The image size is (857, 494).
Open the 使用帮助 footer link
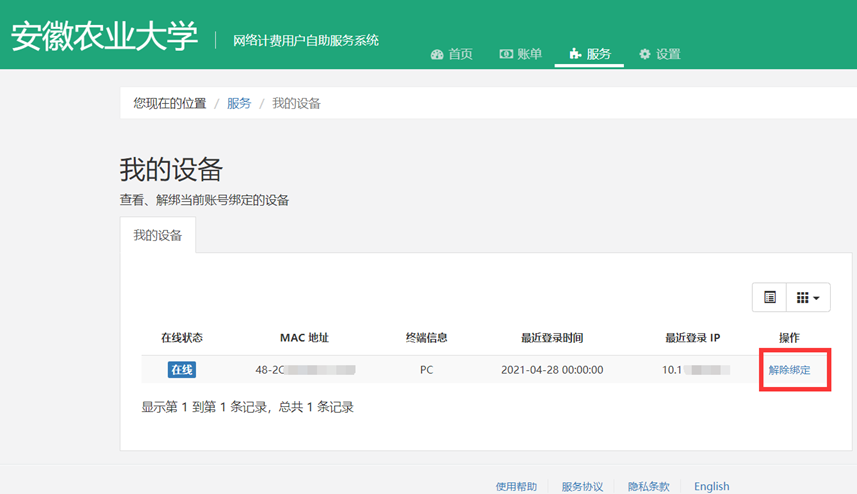point(516,486)
